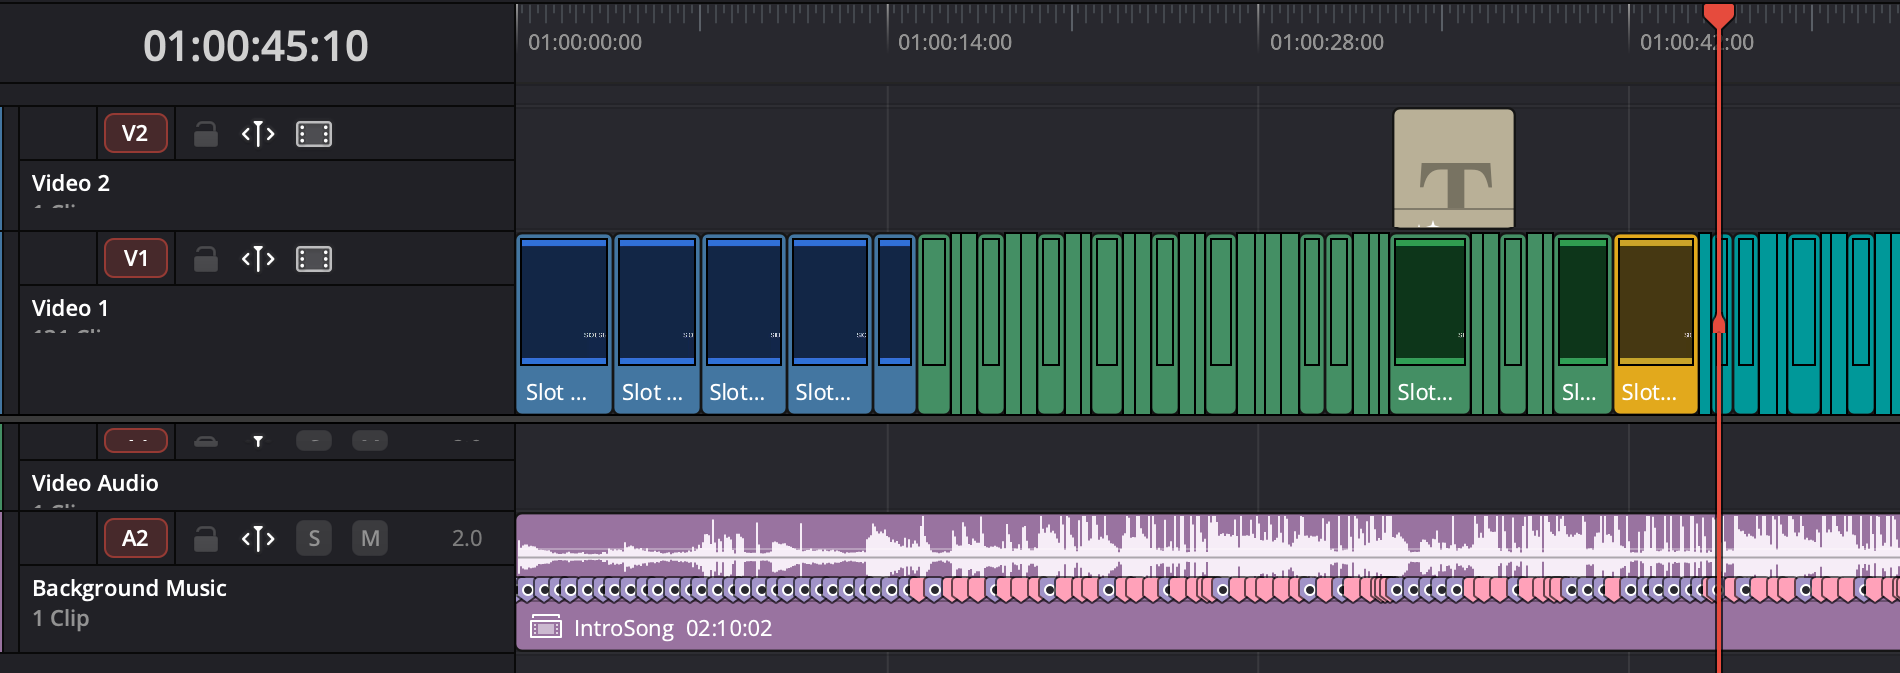1900x673 pixels.
Task: Click the 2.0 channel format on A2
Action: [x=467, y=539]
